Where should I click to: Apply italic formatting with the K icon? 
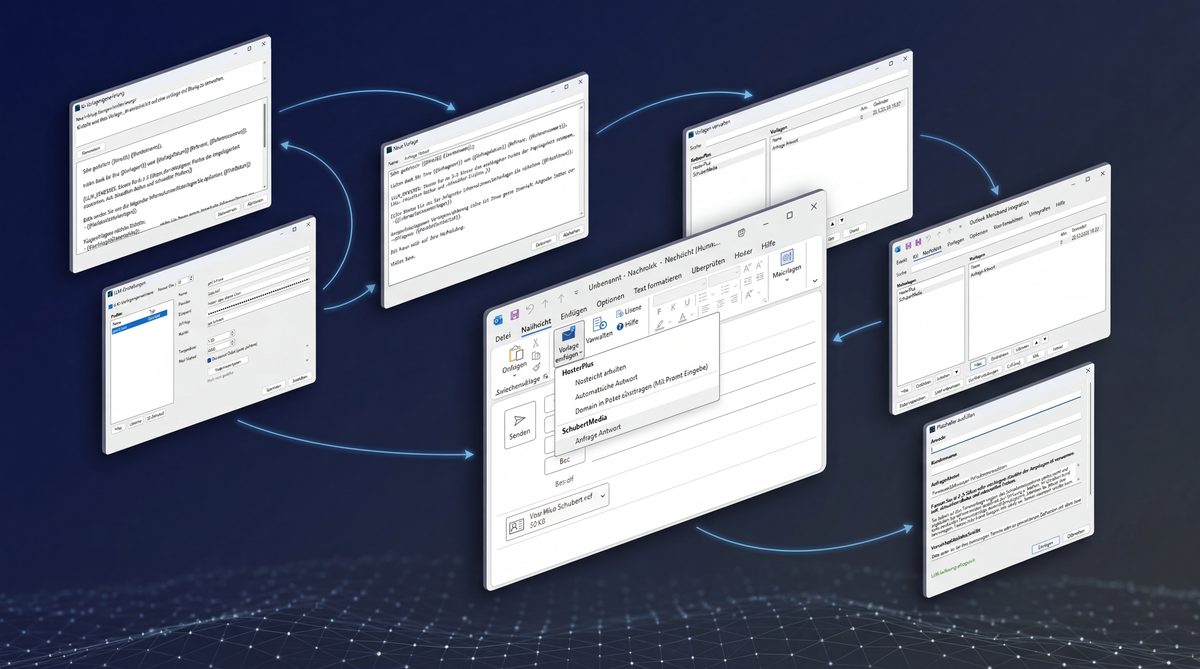point(675,307)
